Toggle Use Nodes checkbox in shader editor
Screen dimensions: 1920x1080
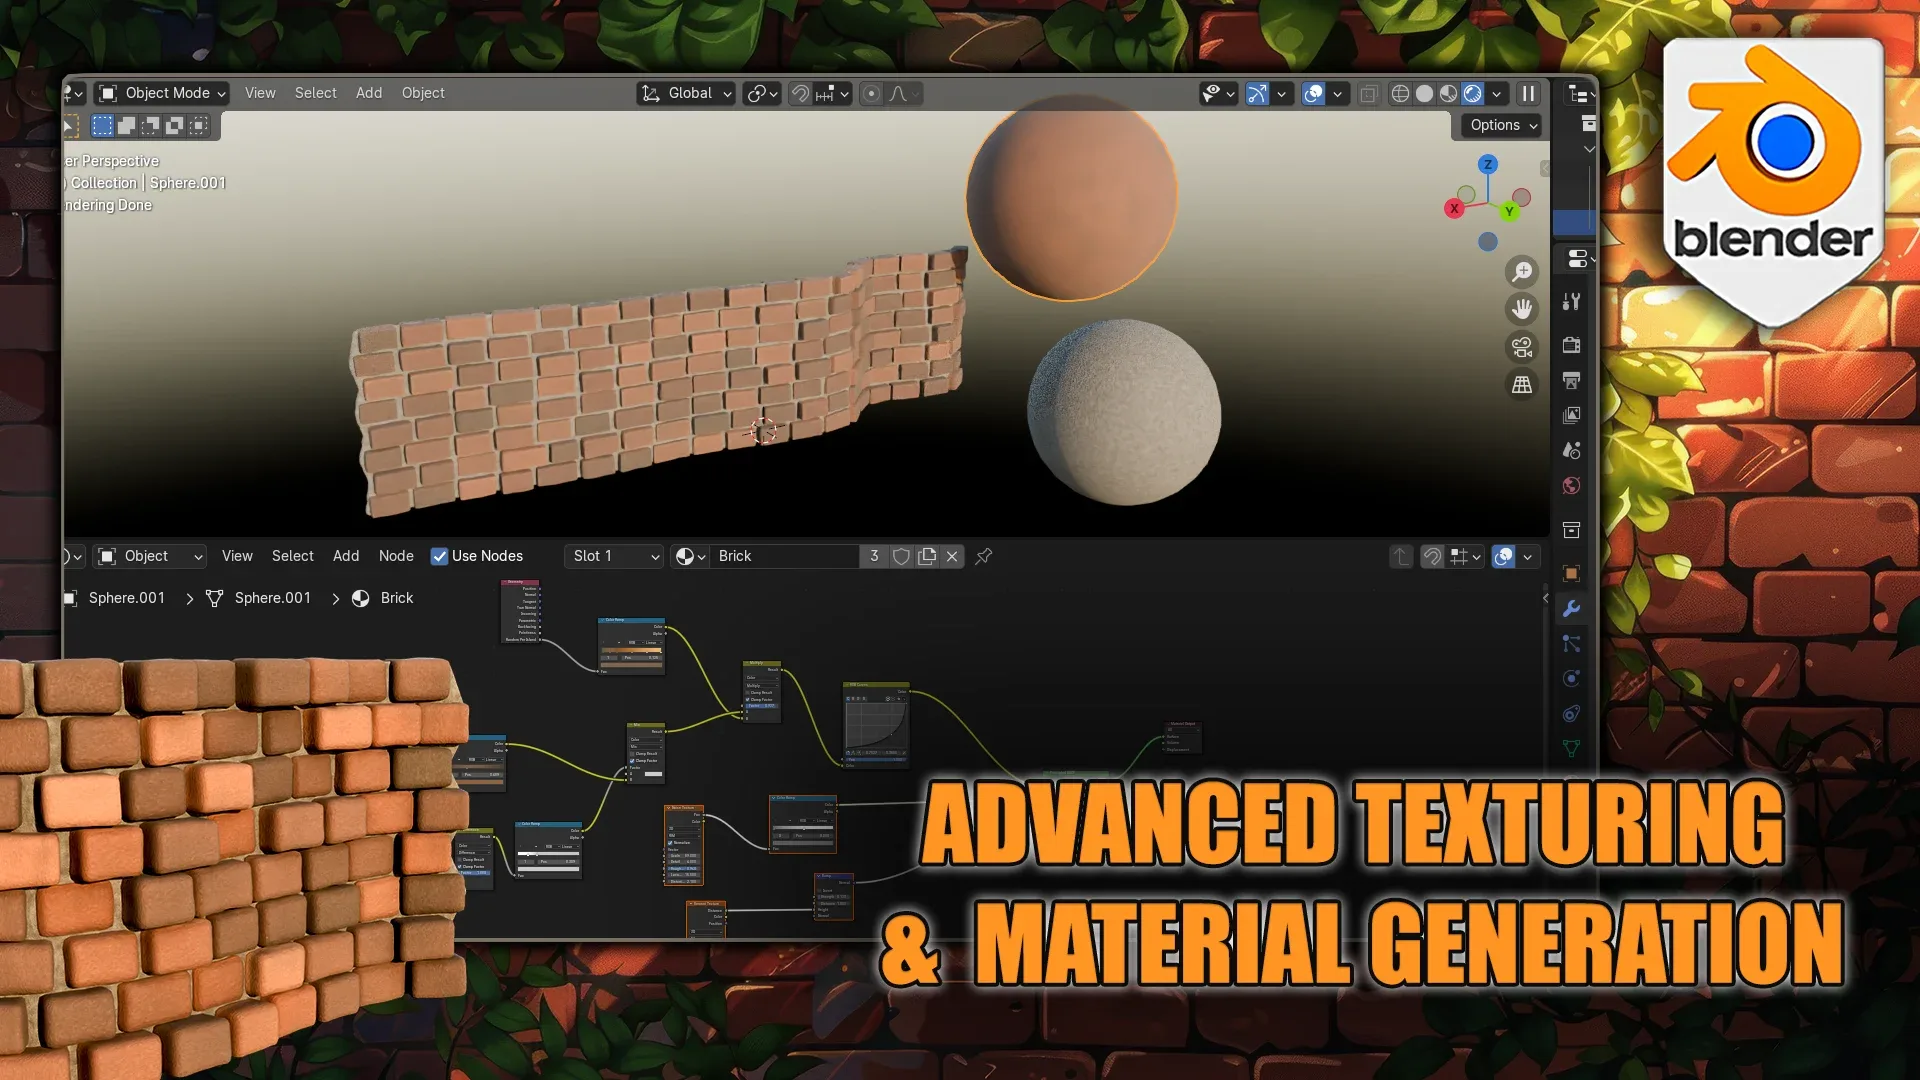click(x=440, y=555)
